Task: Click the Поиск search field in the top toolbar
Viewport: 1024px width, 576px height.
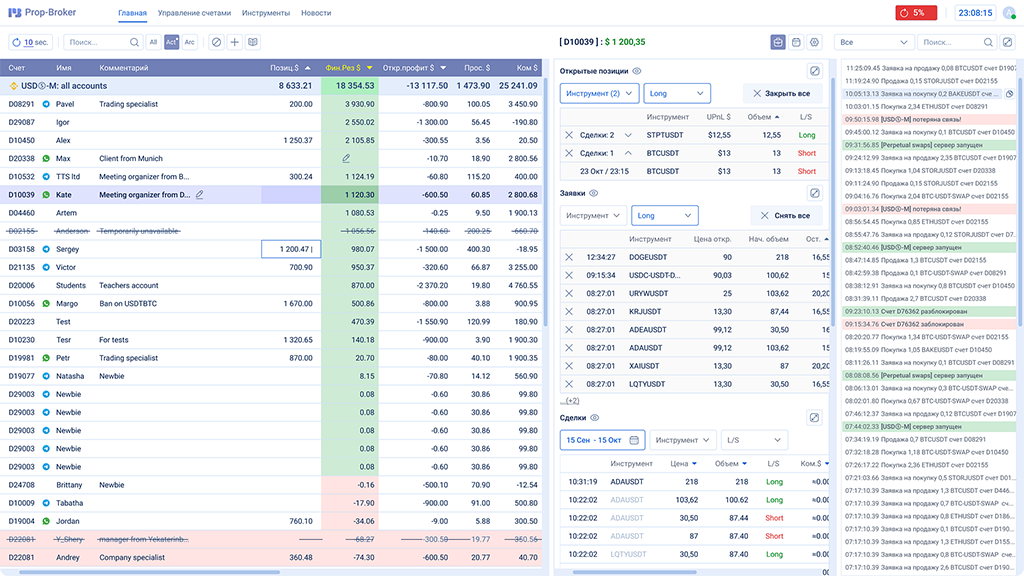Action: [100, 42]
